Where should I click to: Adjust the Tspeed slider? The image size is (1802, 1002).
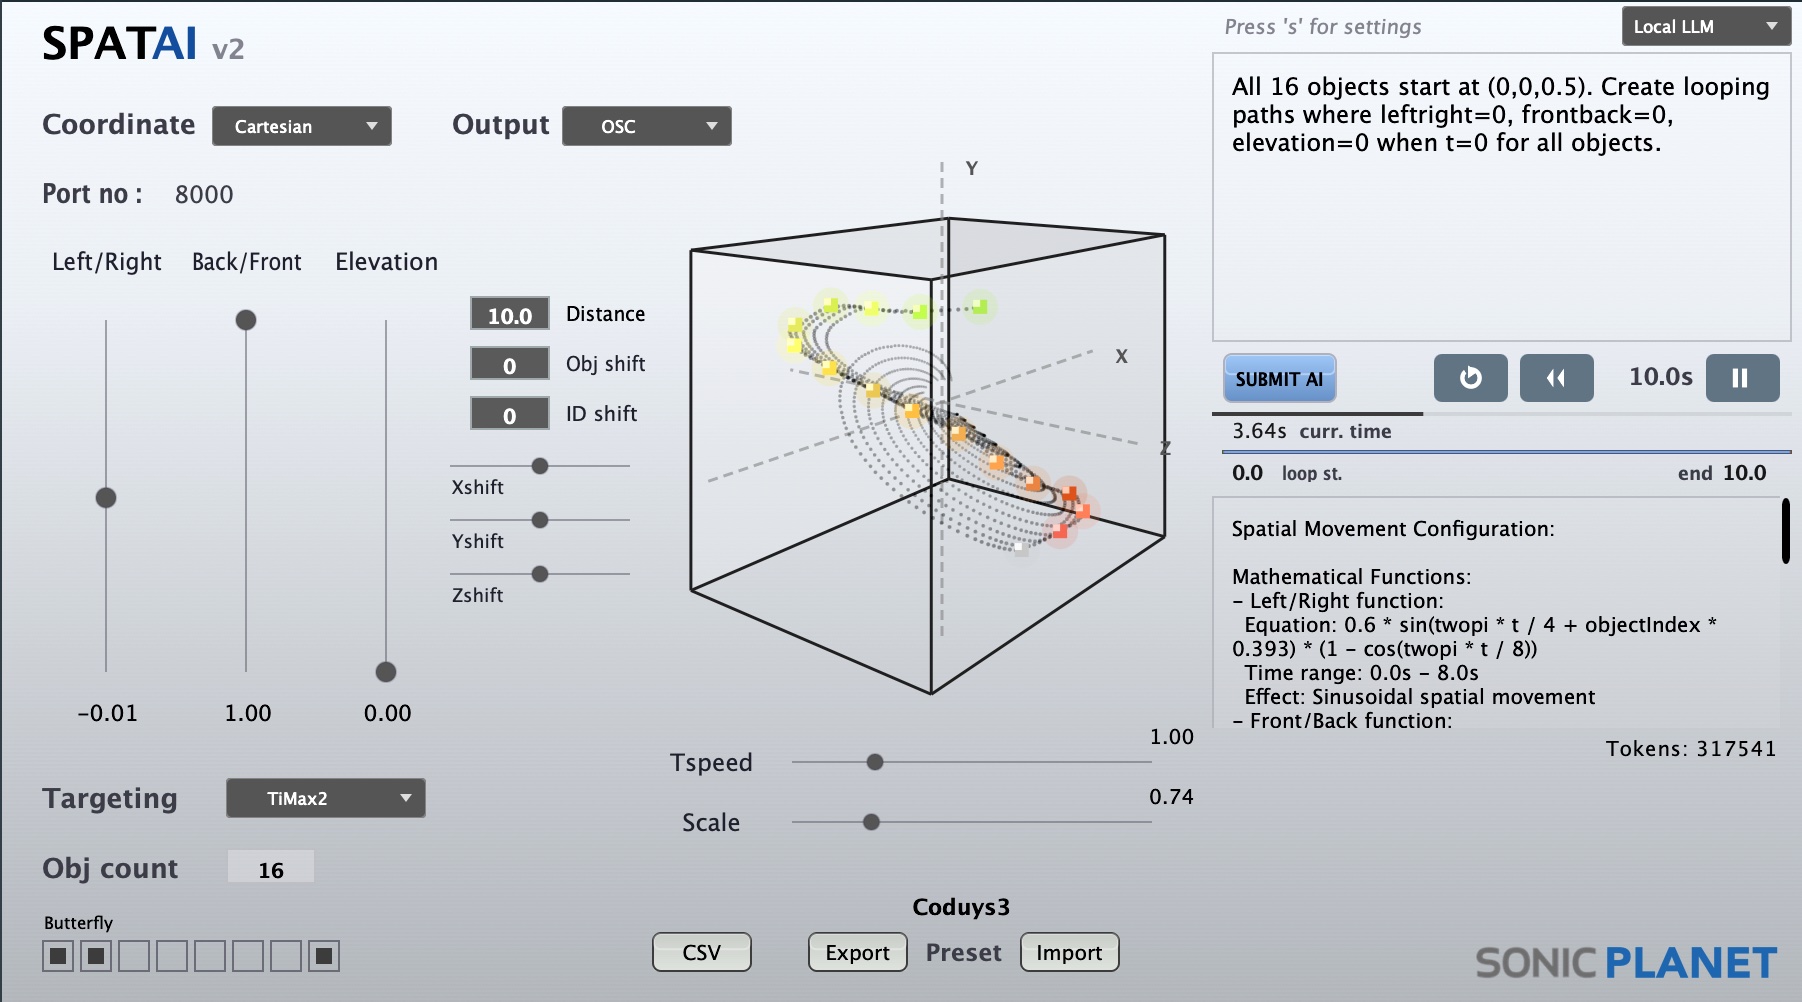874,762
